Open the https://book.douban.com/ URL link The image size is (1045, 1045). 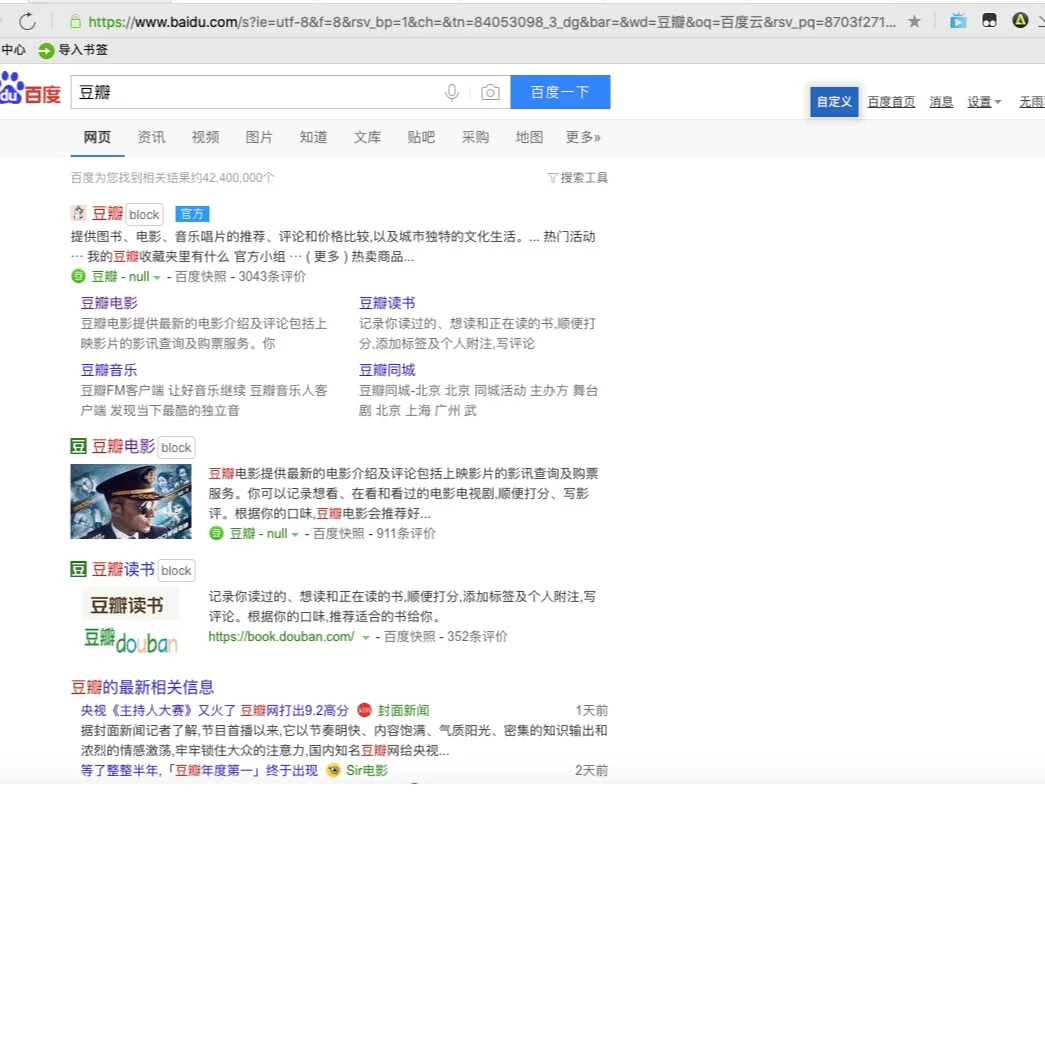[x=281, y=636]
